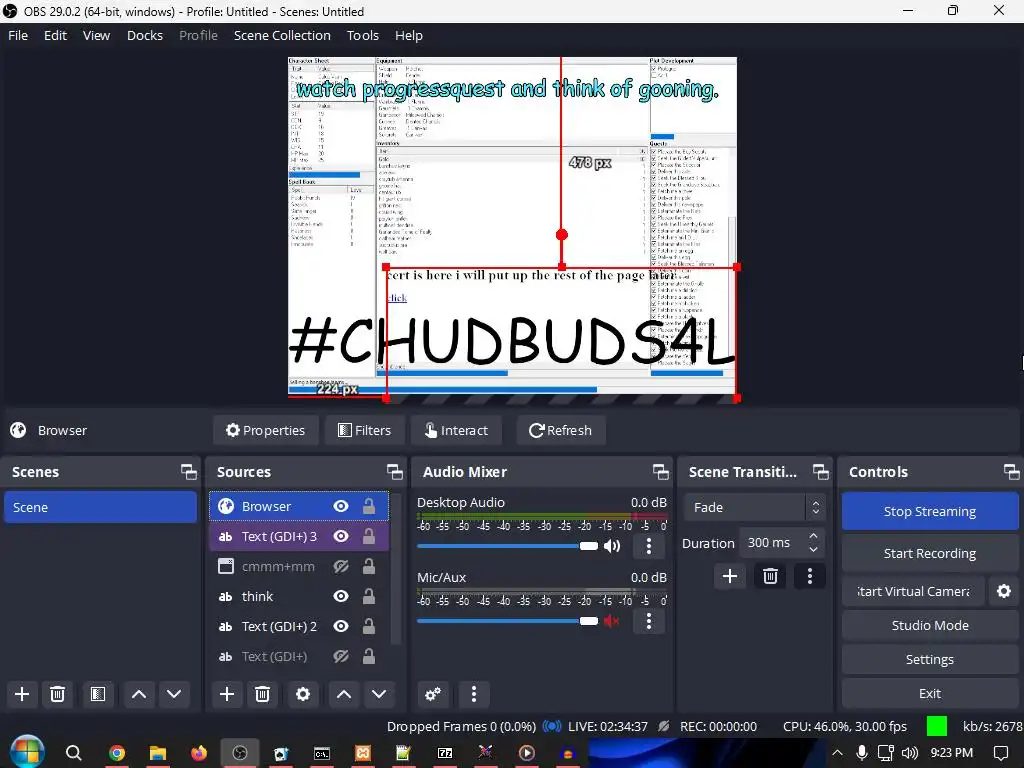Open the Docks menu
Screen dimensions: 1024x768
point(145,35)
